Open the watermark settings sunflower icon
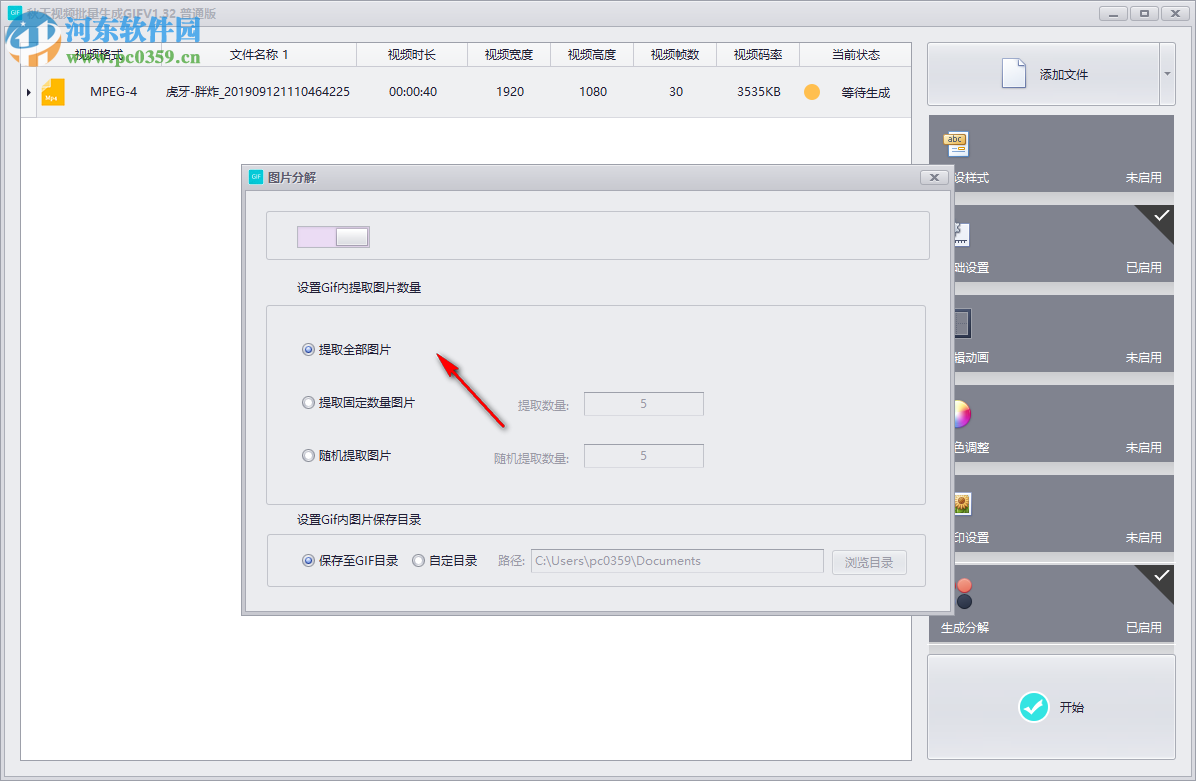The image size is (1196, 781). coord(963,503)
